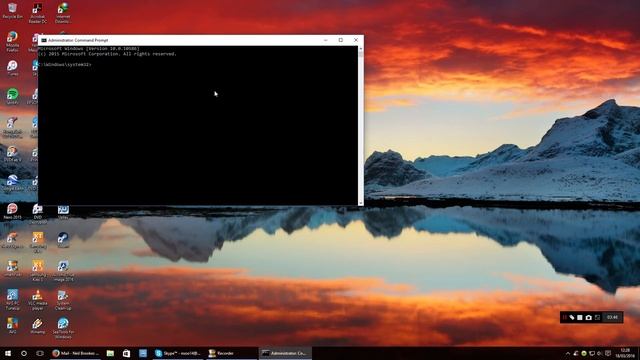
Task: Open File Explorer from the taskbar
Action: pos(110,353)
